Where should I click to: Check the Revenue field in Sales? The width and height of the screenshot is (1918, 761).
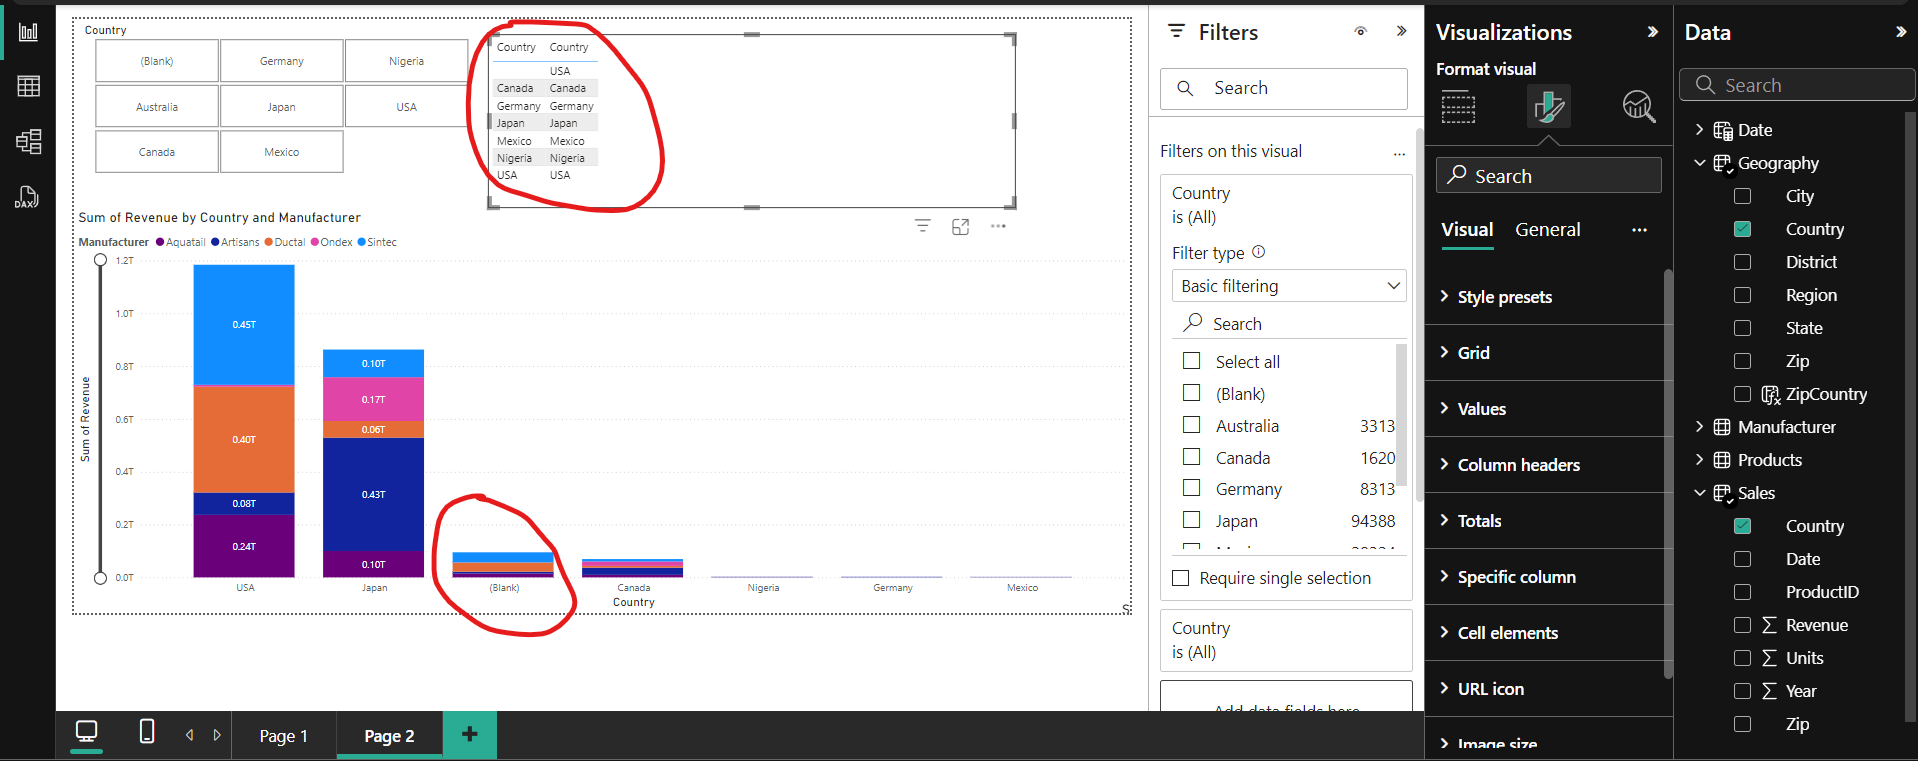(x=1742, y=625)
